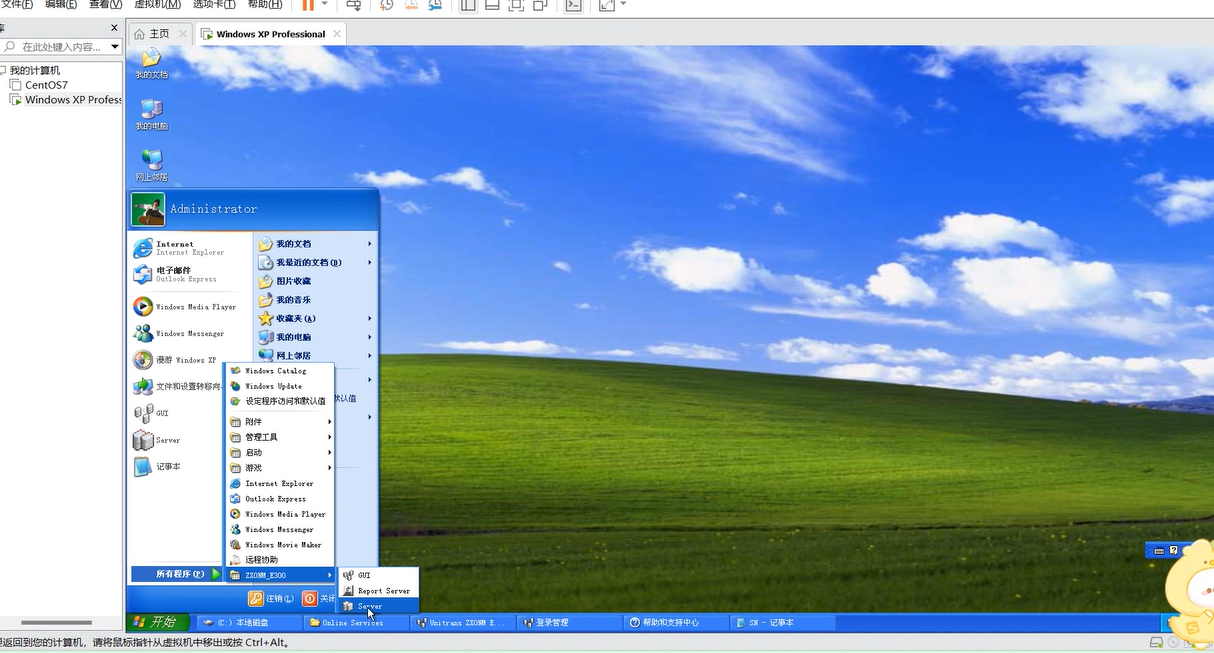Expand the 管理工具 programs folder
Viewport: 1214px width, 653px height.
pos(279,437)
